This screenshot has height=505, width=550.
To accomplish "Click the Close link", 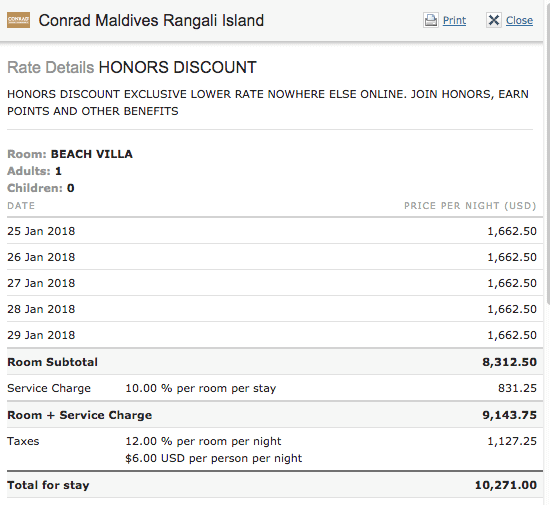I will click(519, 20).
